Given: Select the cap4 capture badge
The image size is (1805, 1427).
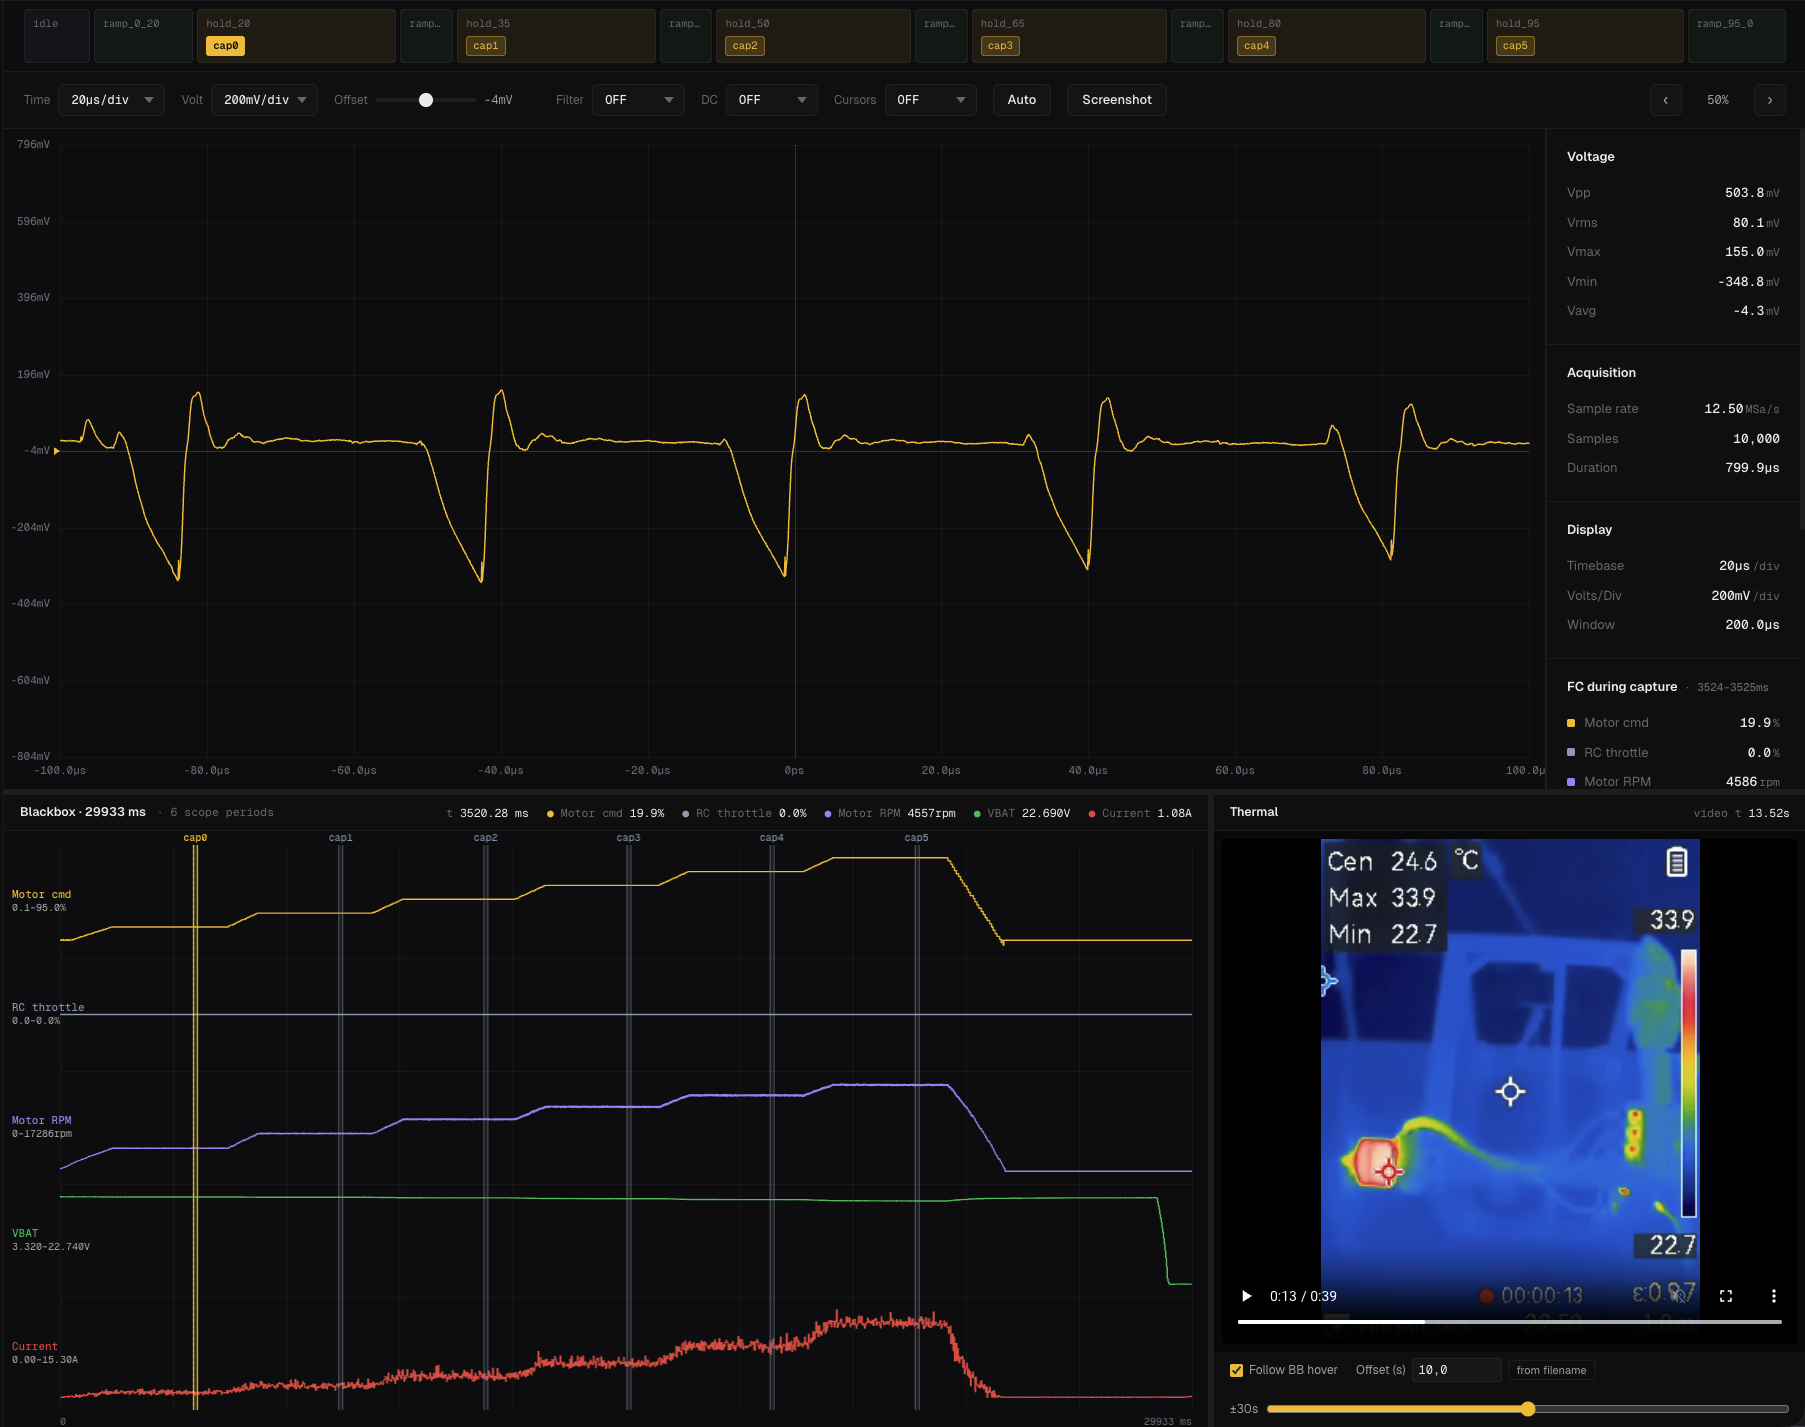Looking at the screenshot, I should pos(1256,46).
